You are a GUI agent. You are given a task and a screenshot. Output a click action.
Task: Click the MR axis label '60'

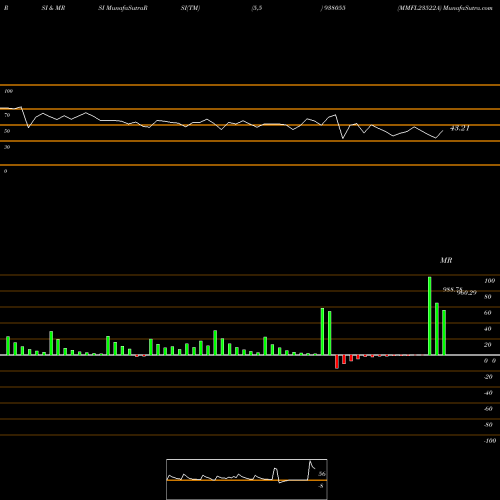[x=488, y=313]
